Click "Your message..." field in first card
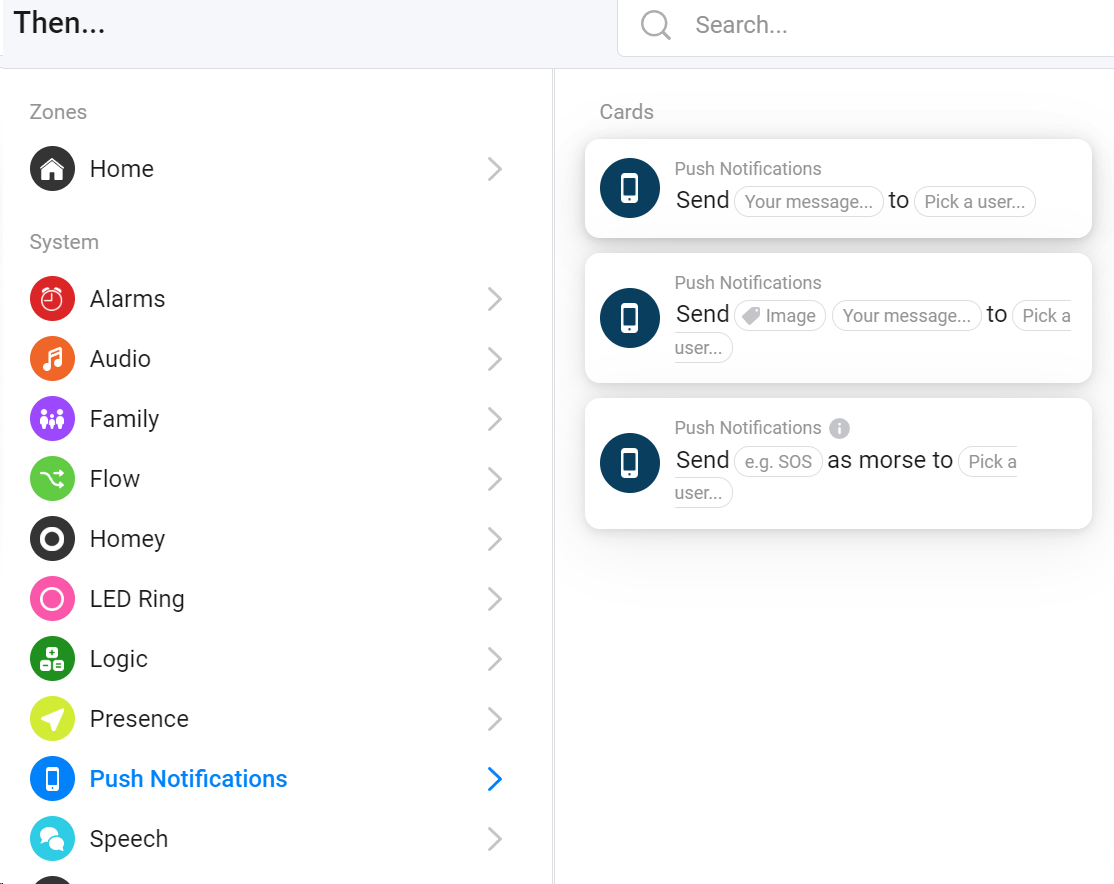 point(808,202)
